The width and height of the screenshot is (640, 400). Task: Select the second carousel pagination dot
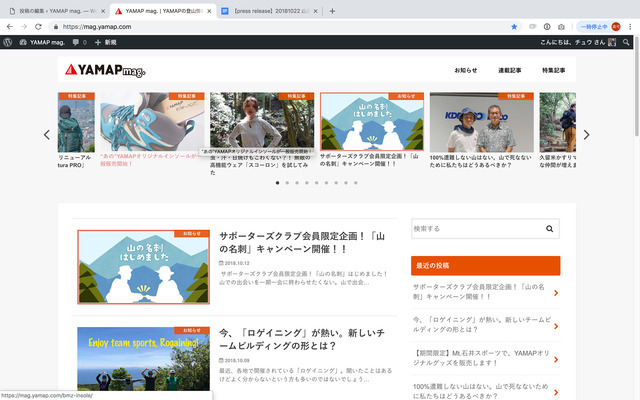(x=287, y=183)
